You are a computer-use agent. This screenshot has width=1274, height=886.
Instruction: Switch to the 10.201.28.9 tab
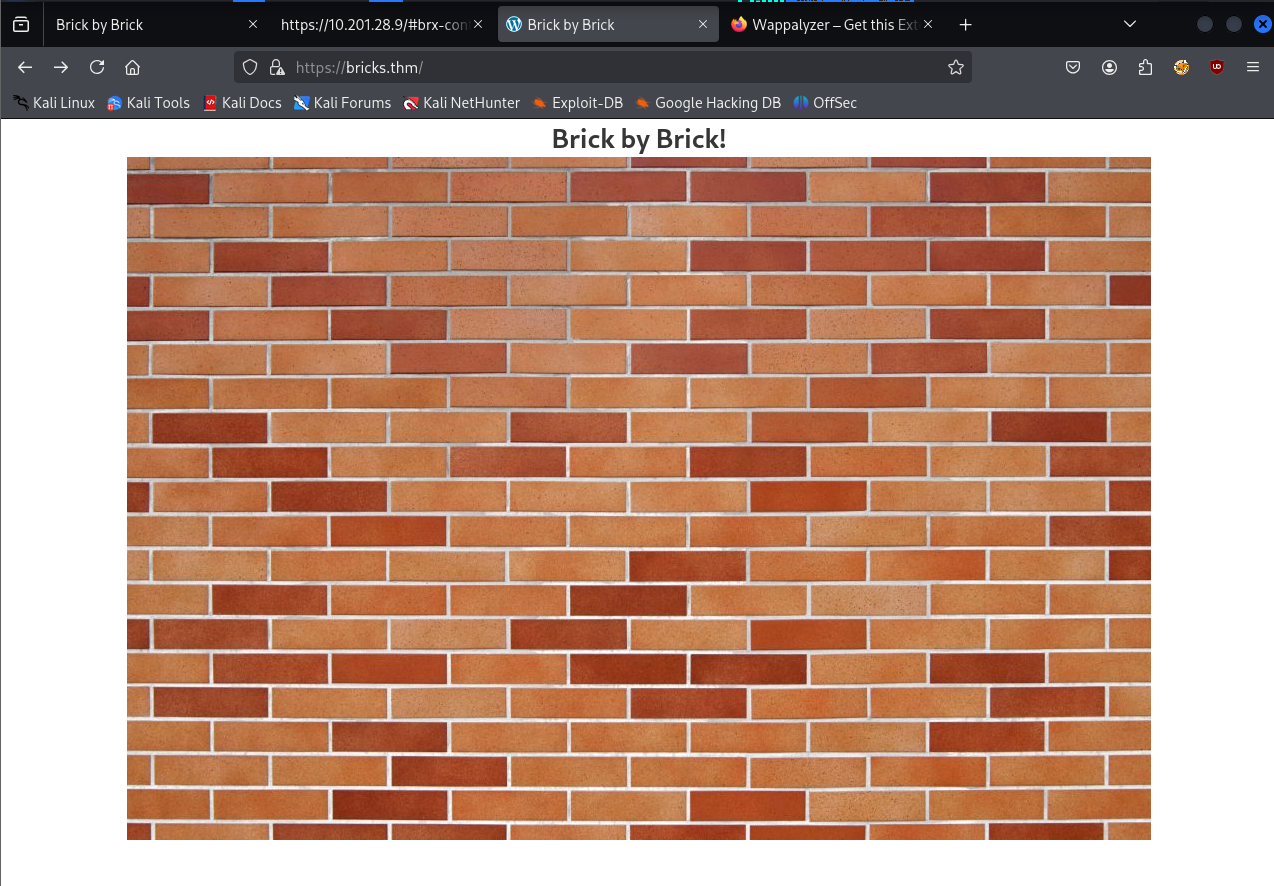point(373,24)
